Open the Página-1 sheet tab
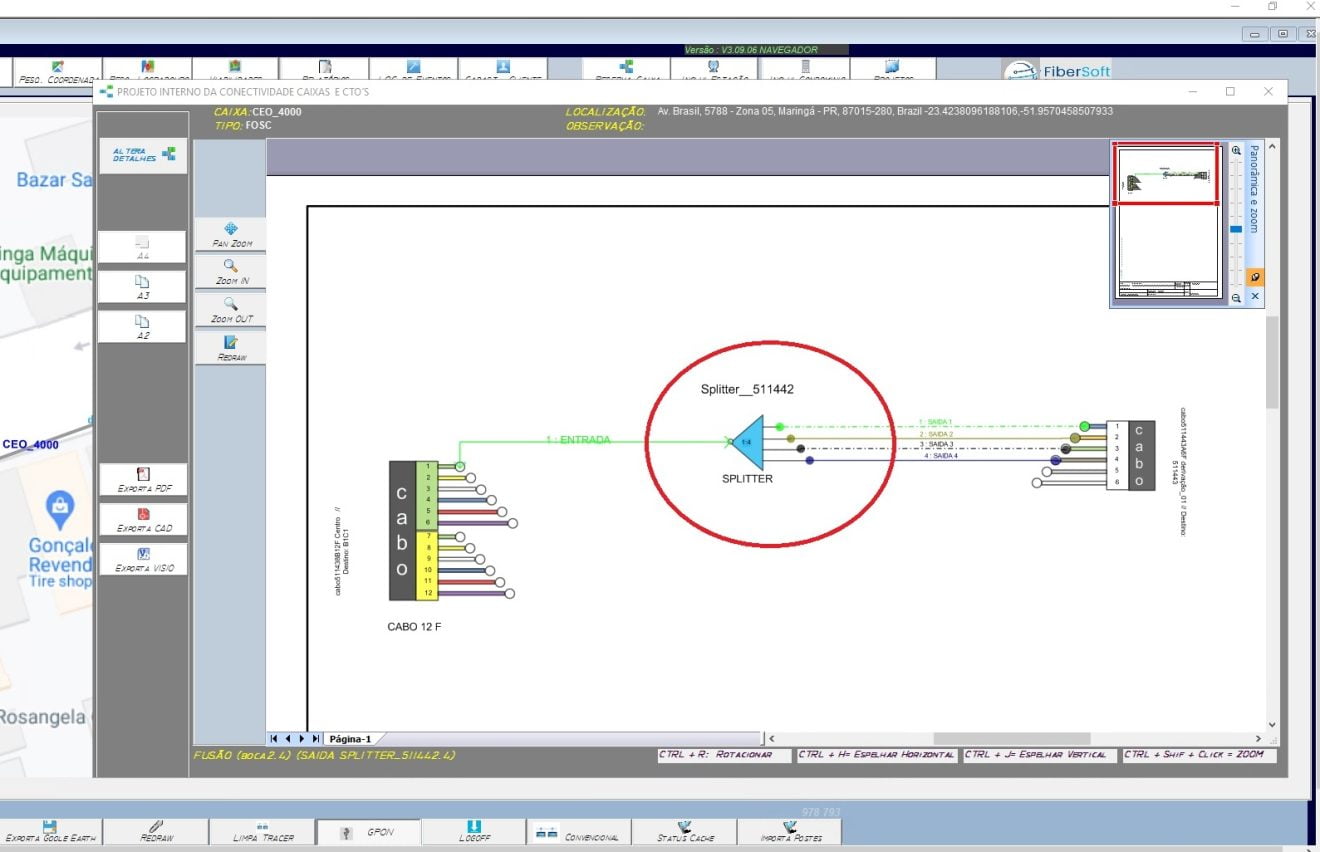This screenshot has width=1320, height=852. click(350, 738)
